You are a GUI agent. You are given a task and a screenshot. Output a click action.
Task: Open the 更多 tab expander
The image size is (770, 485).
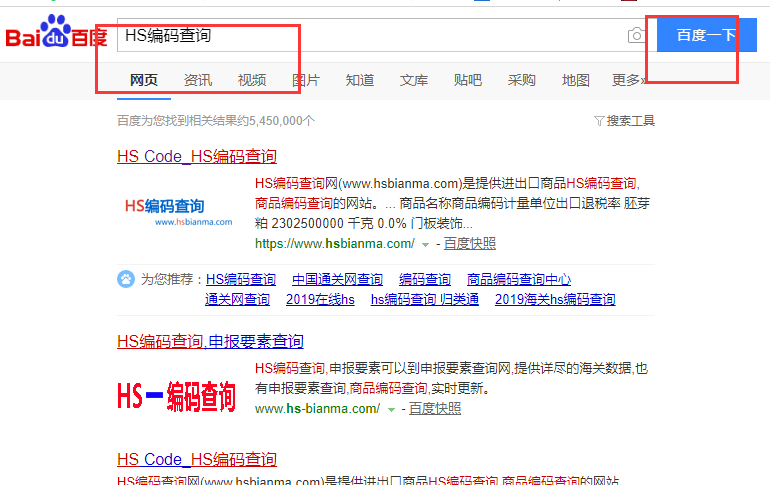click(629, 80)
